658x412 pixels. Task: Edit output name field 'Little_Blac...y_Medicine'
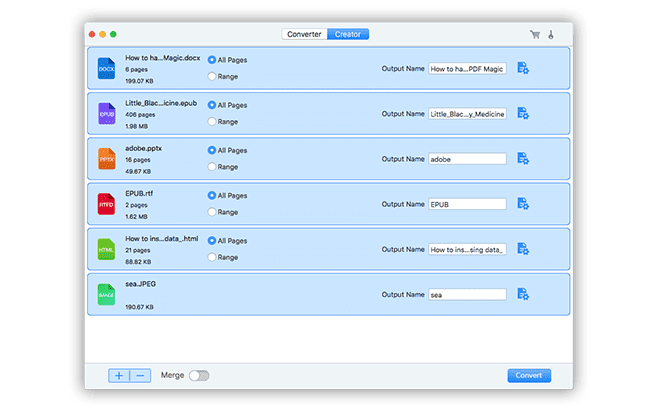click(467, 114)
